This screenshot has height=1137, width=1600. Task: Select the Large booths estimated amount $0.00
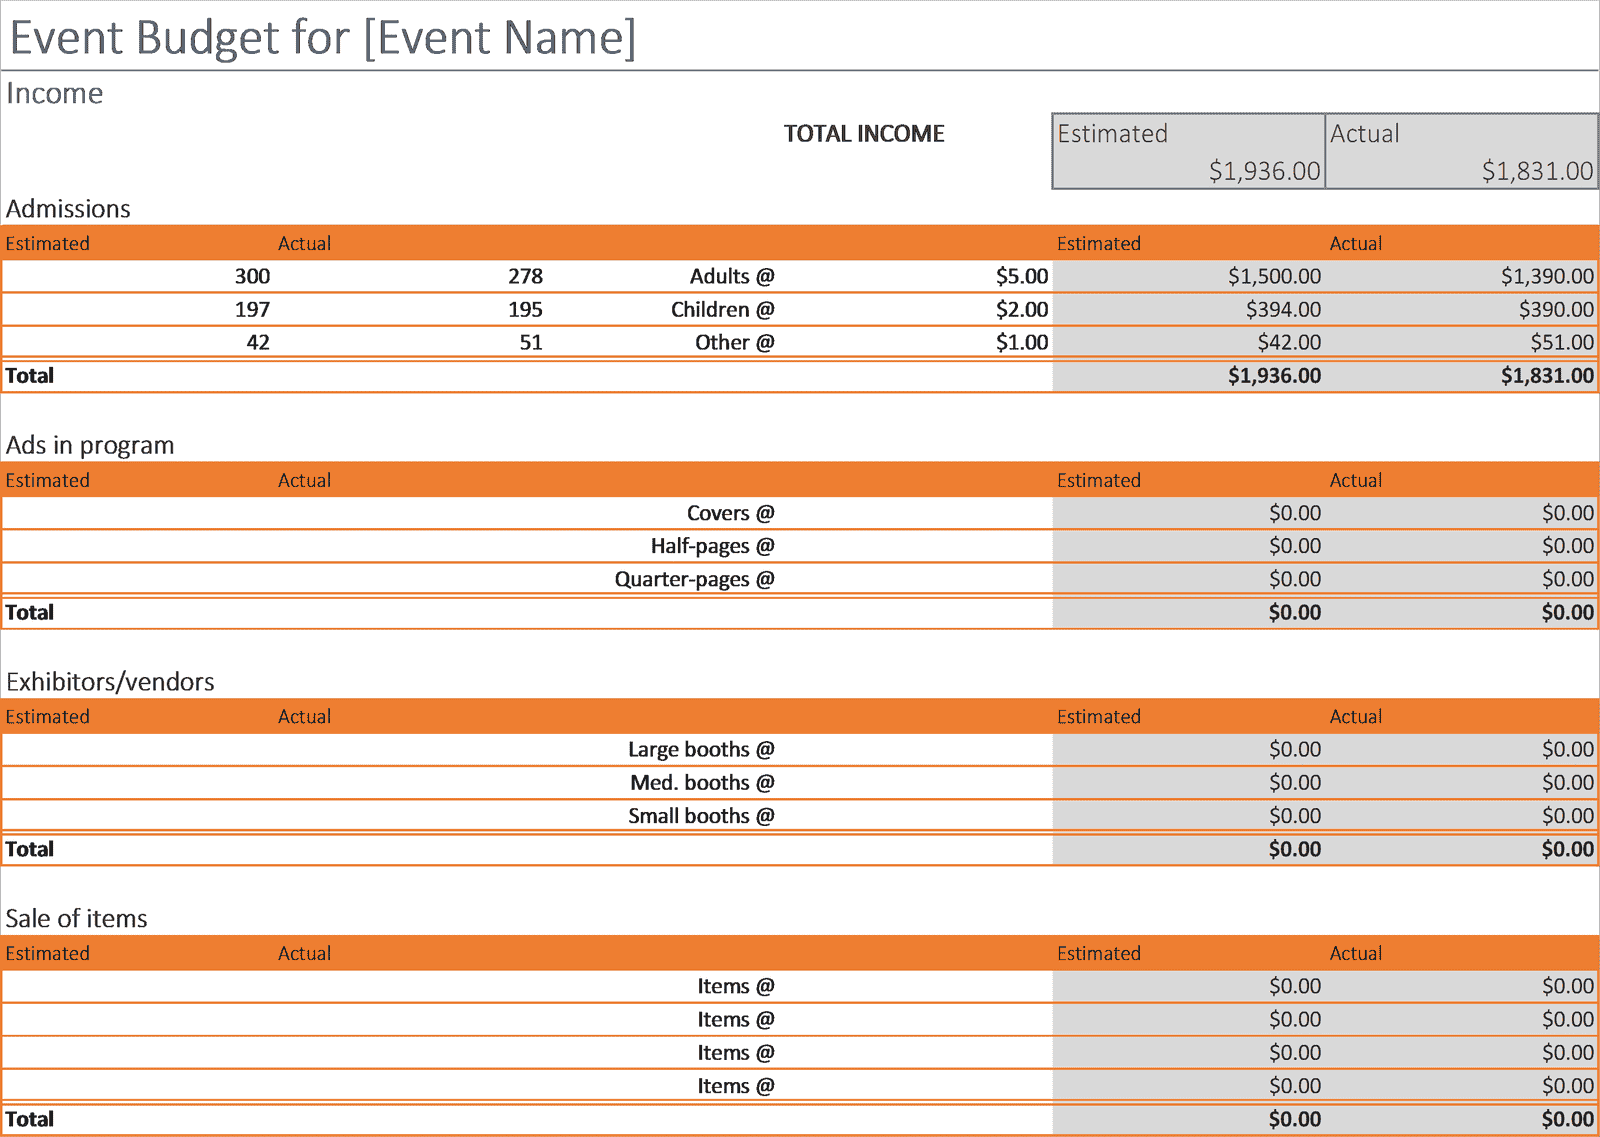[1295, 750]
